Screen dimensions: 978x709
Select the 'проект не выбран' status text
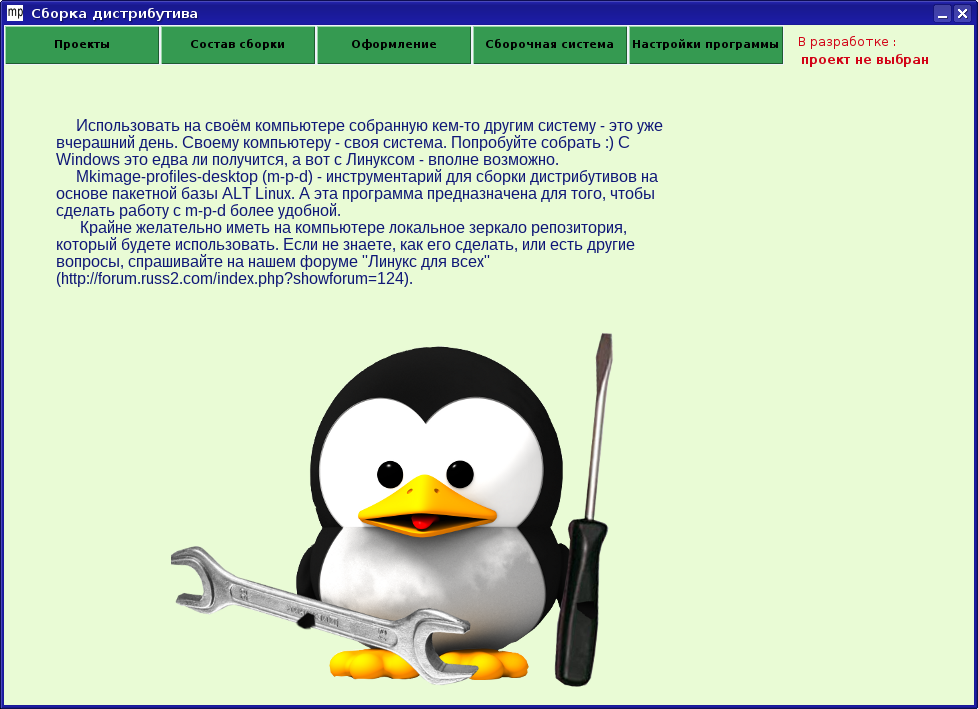coord(865,60)
